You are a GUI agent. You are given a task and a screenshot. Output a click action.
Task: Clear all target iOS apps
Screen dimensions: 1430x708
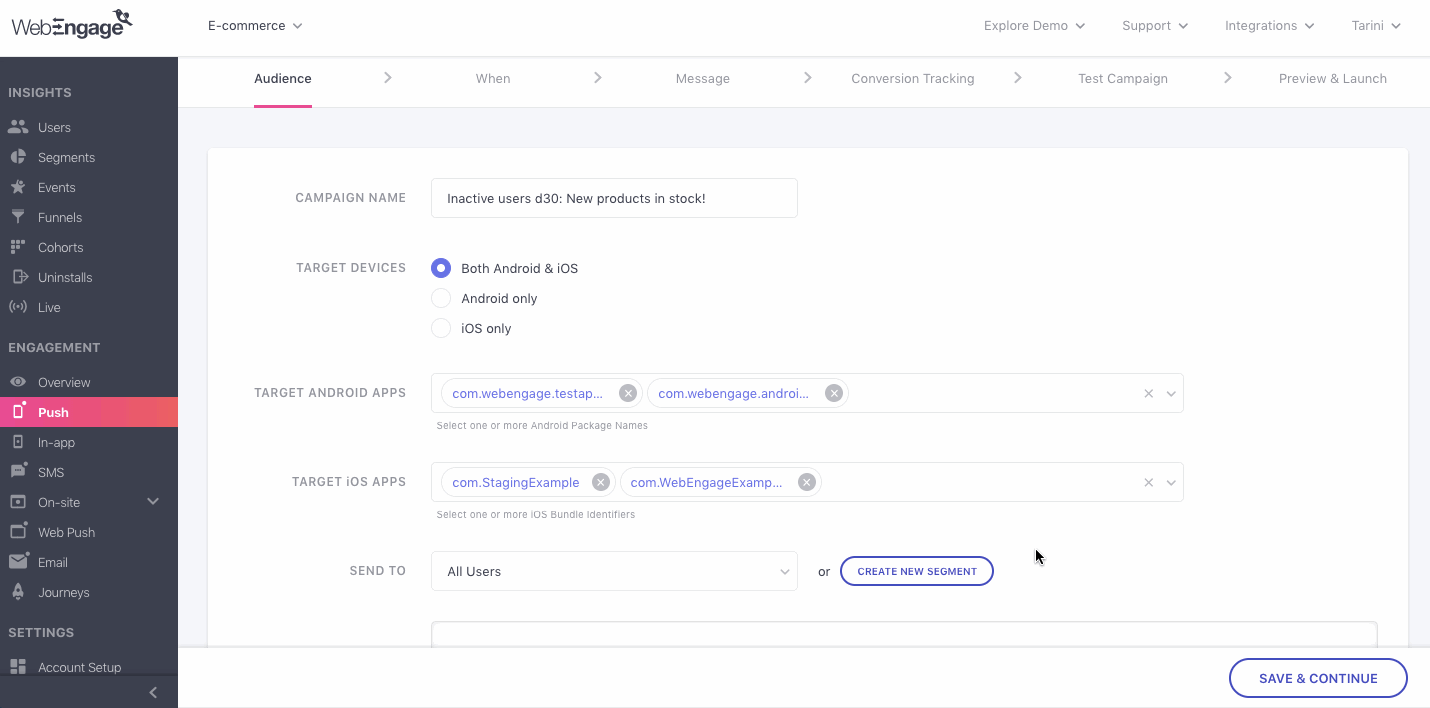1149,483
